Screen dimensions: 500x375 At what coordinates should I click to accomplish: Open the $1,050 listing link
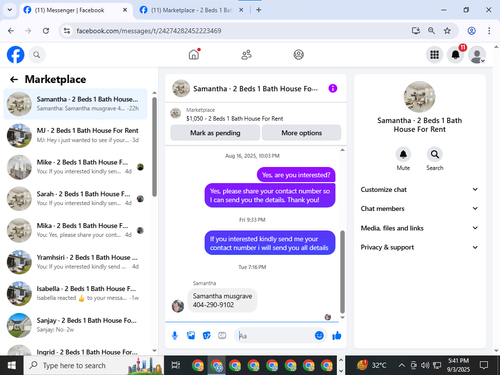[x=234, y=119]
